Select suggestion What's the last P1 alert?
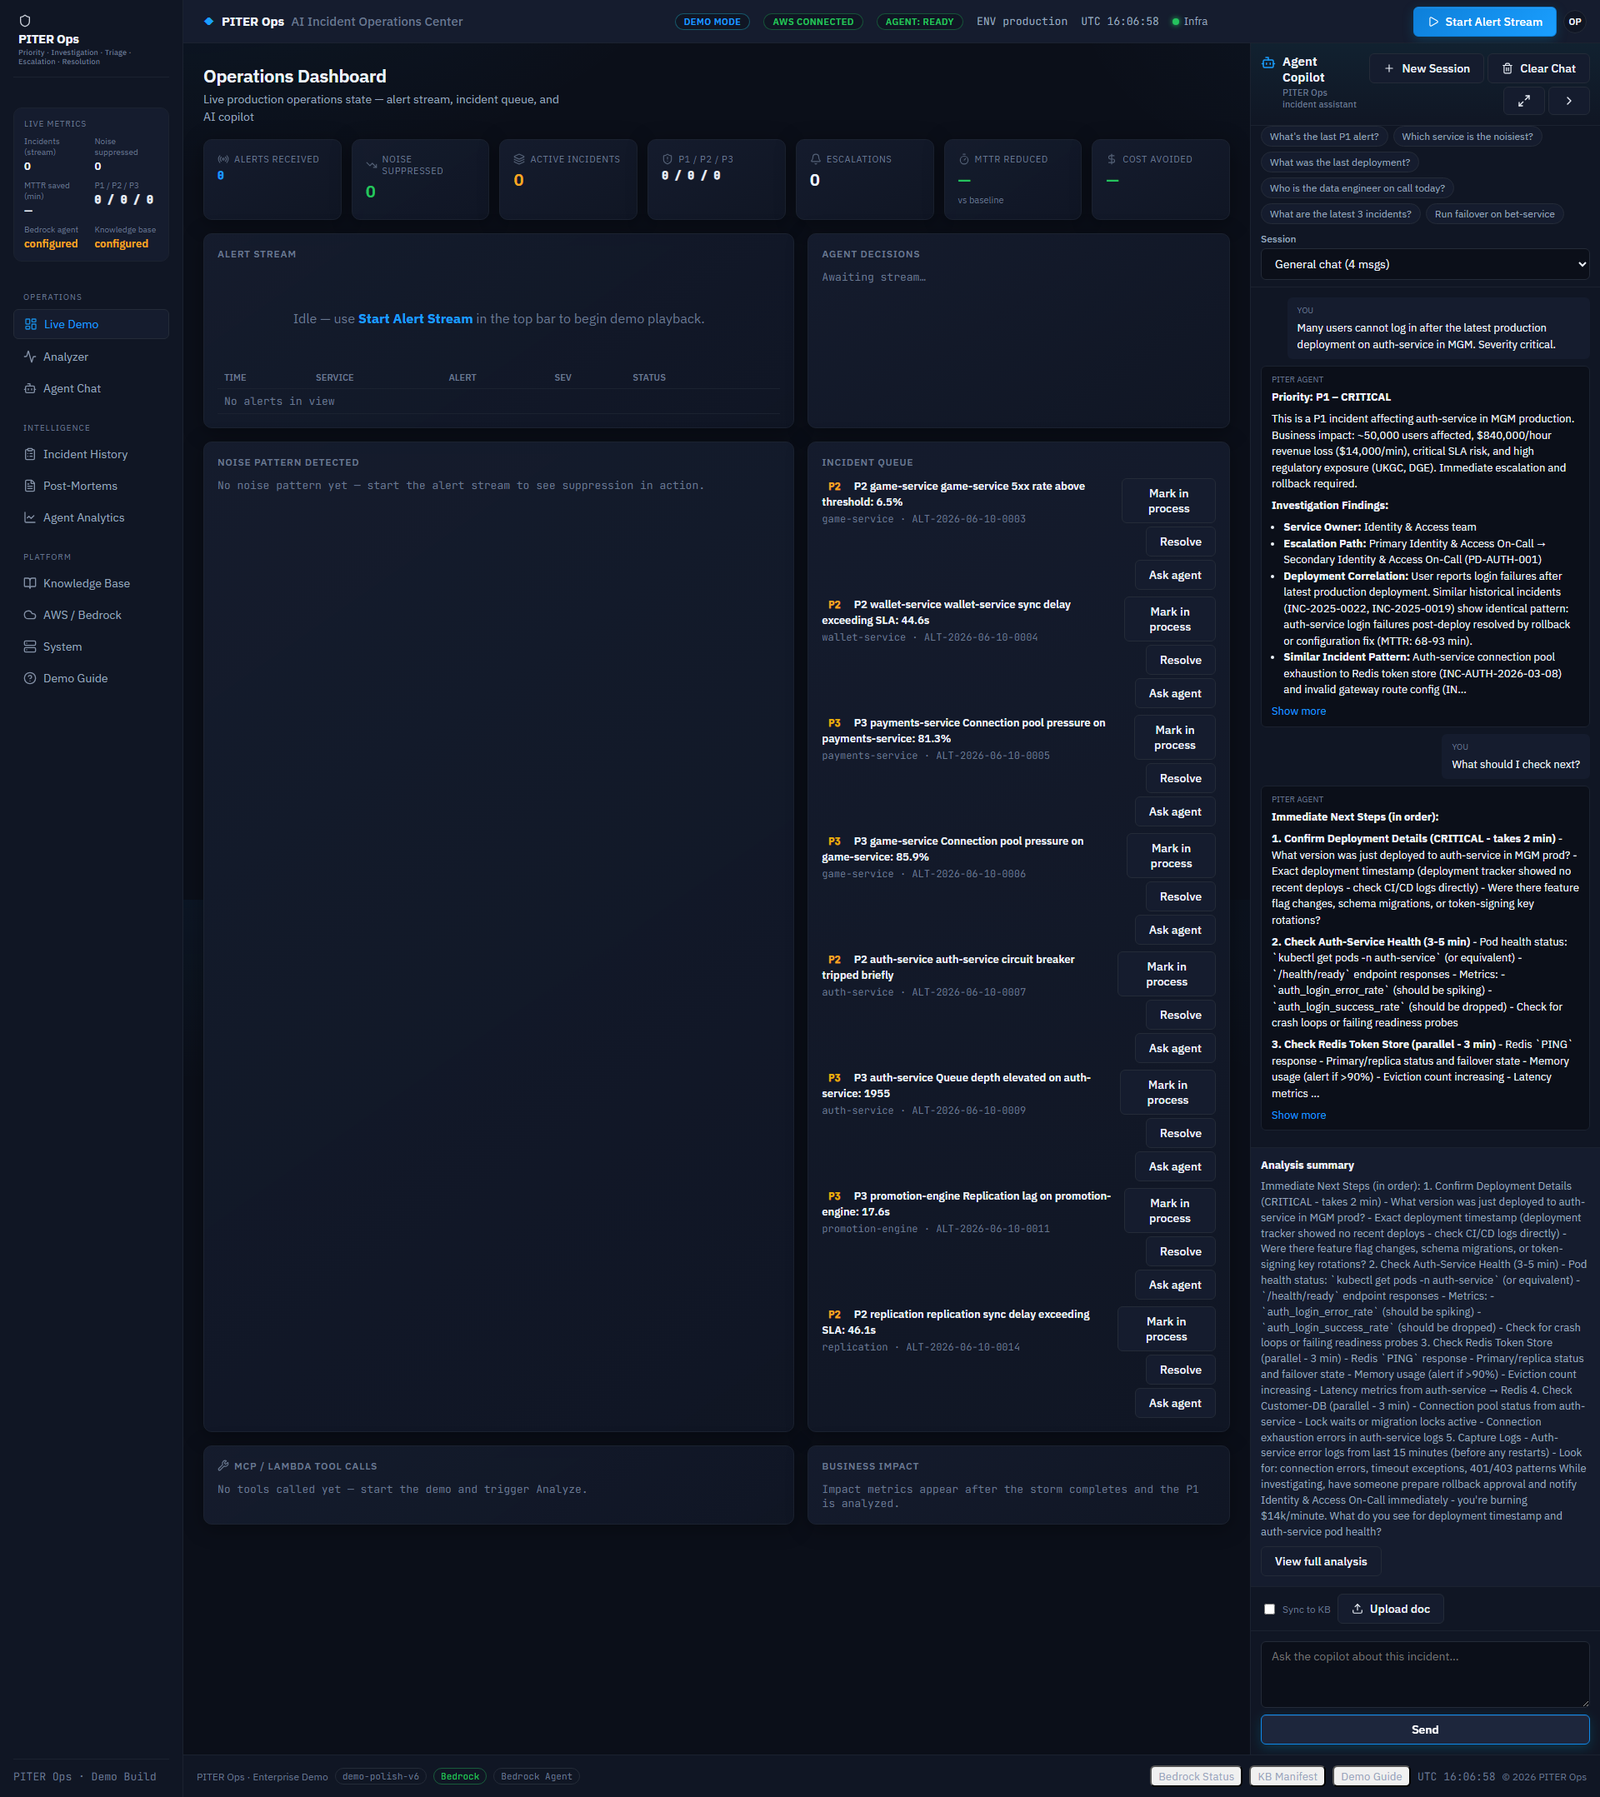The image size is (1600, 1797). coord(1324,137)
